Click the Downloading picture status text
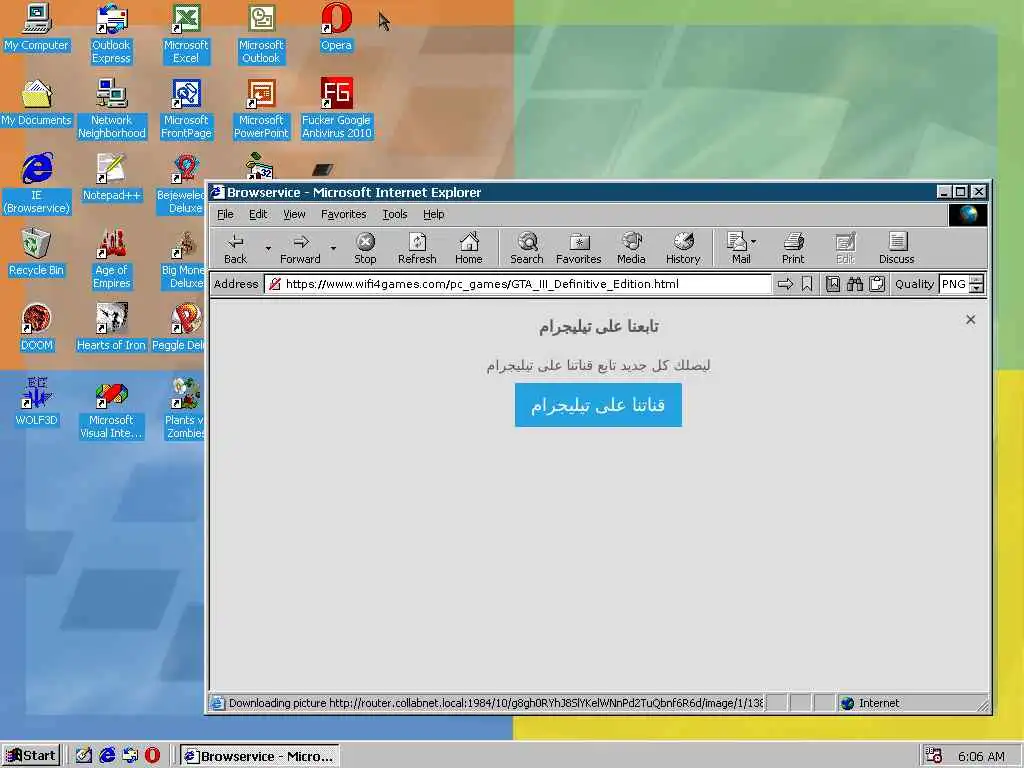This screenshot has width=1024, height=768. (496, 703)
